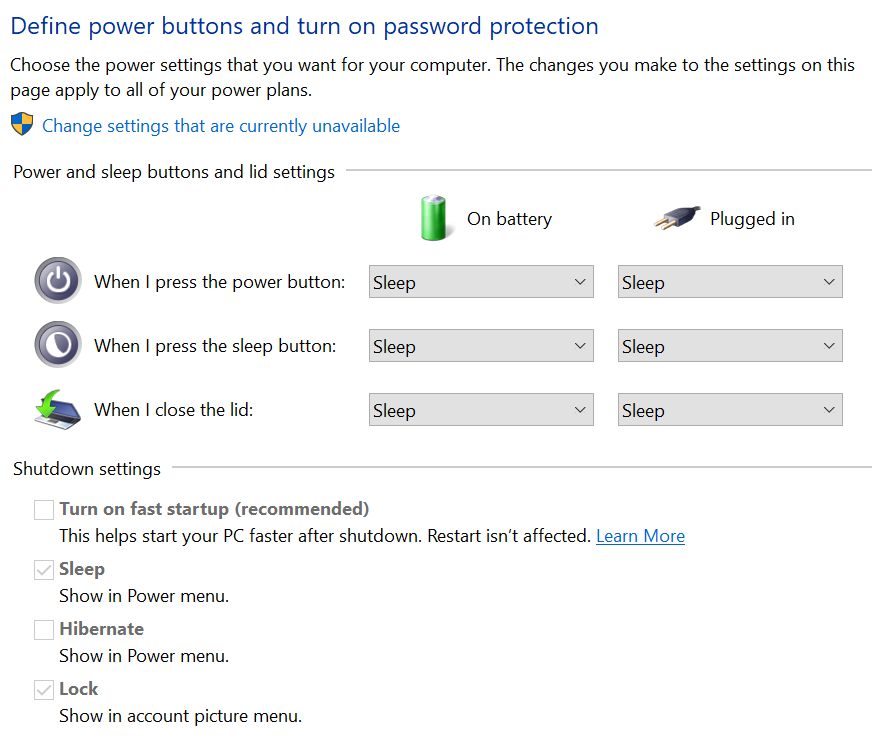Open close lid On battery dropdown
The width and height of the screenshot is (876, 742).
click(481, 410)
